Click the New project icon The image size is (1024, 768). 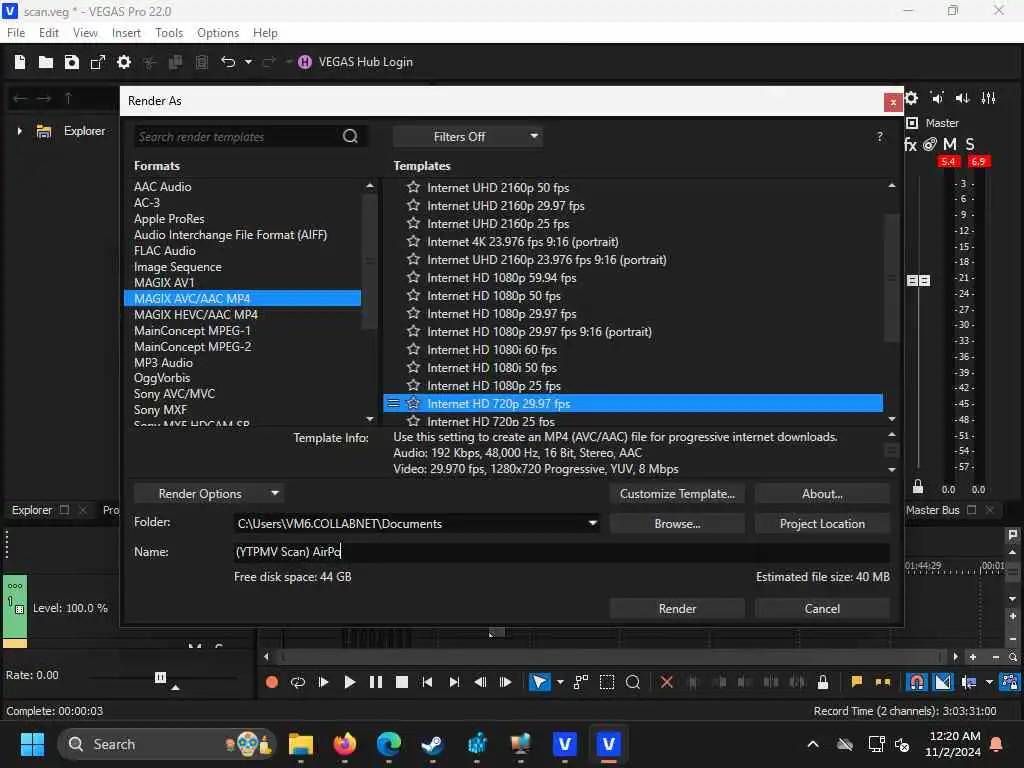click(x=20, y=62)
